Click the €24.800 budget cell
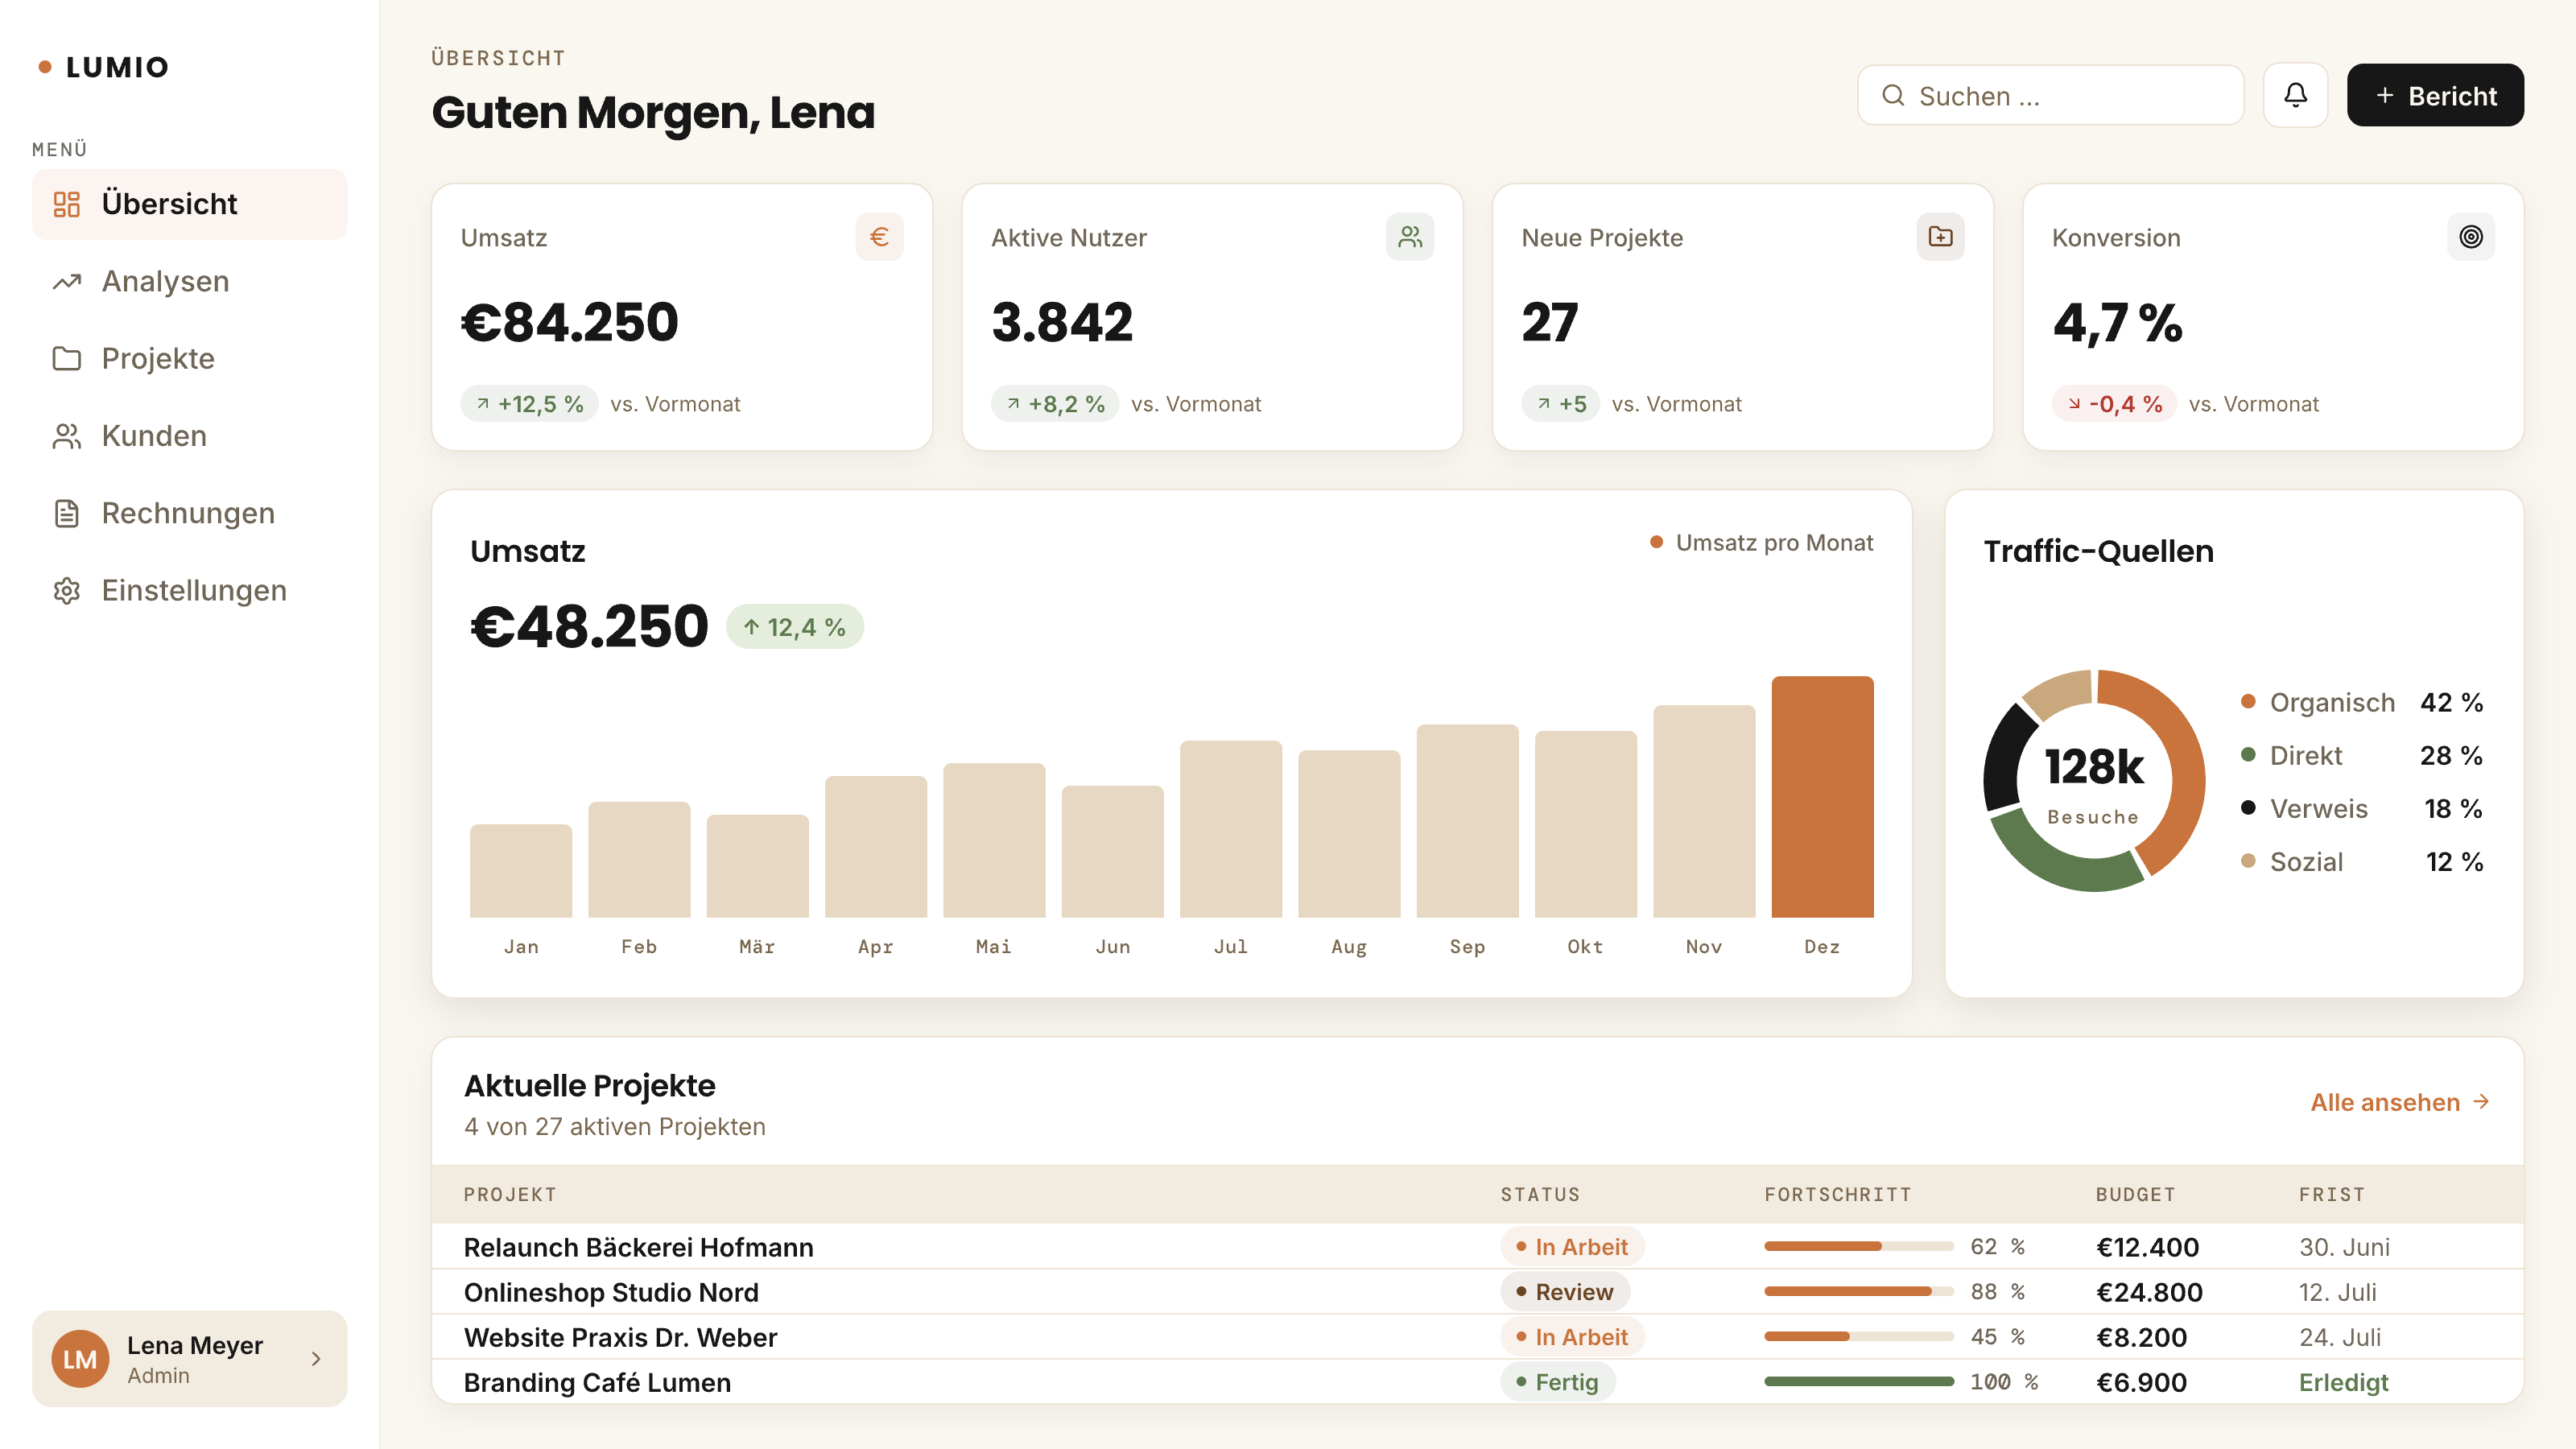The width and height of the screenshot is (2576, 1449). pos(2149,1292)
